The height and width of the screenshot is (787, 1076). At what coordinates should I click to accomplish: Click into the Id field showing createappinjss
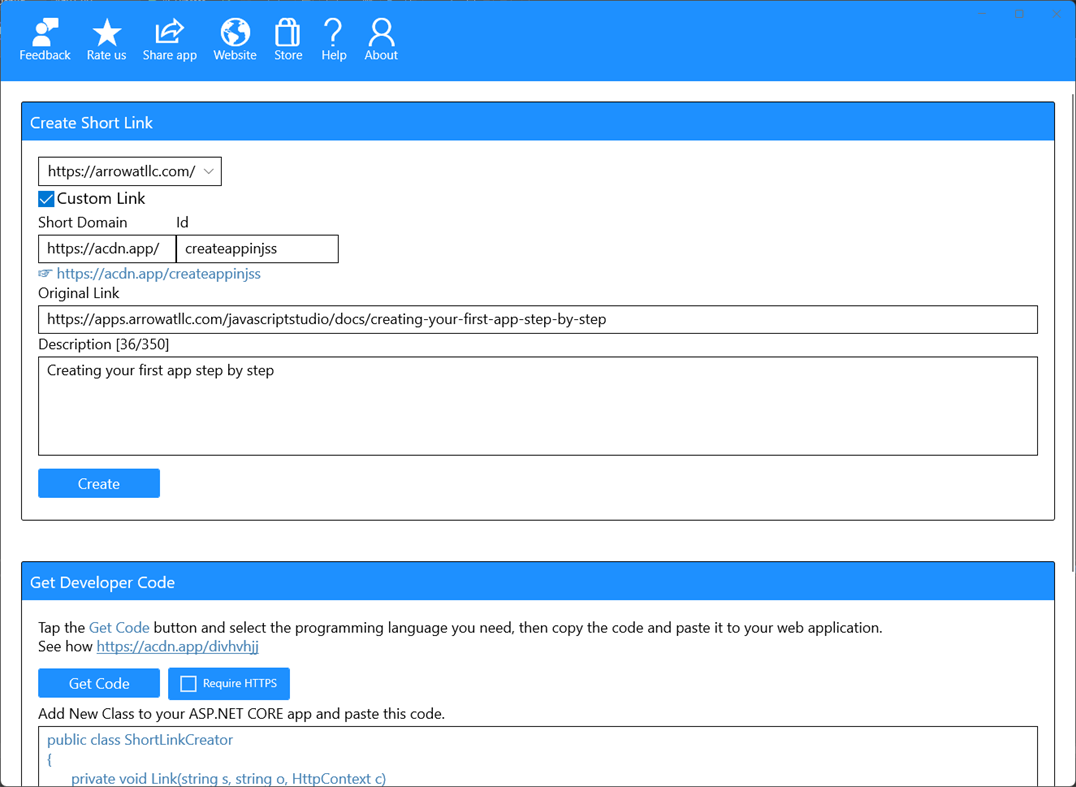click(257, 248)
